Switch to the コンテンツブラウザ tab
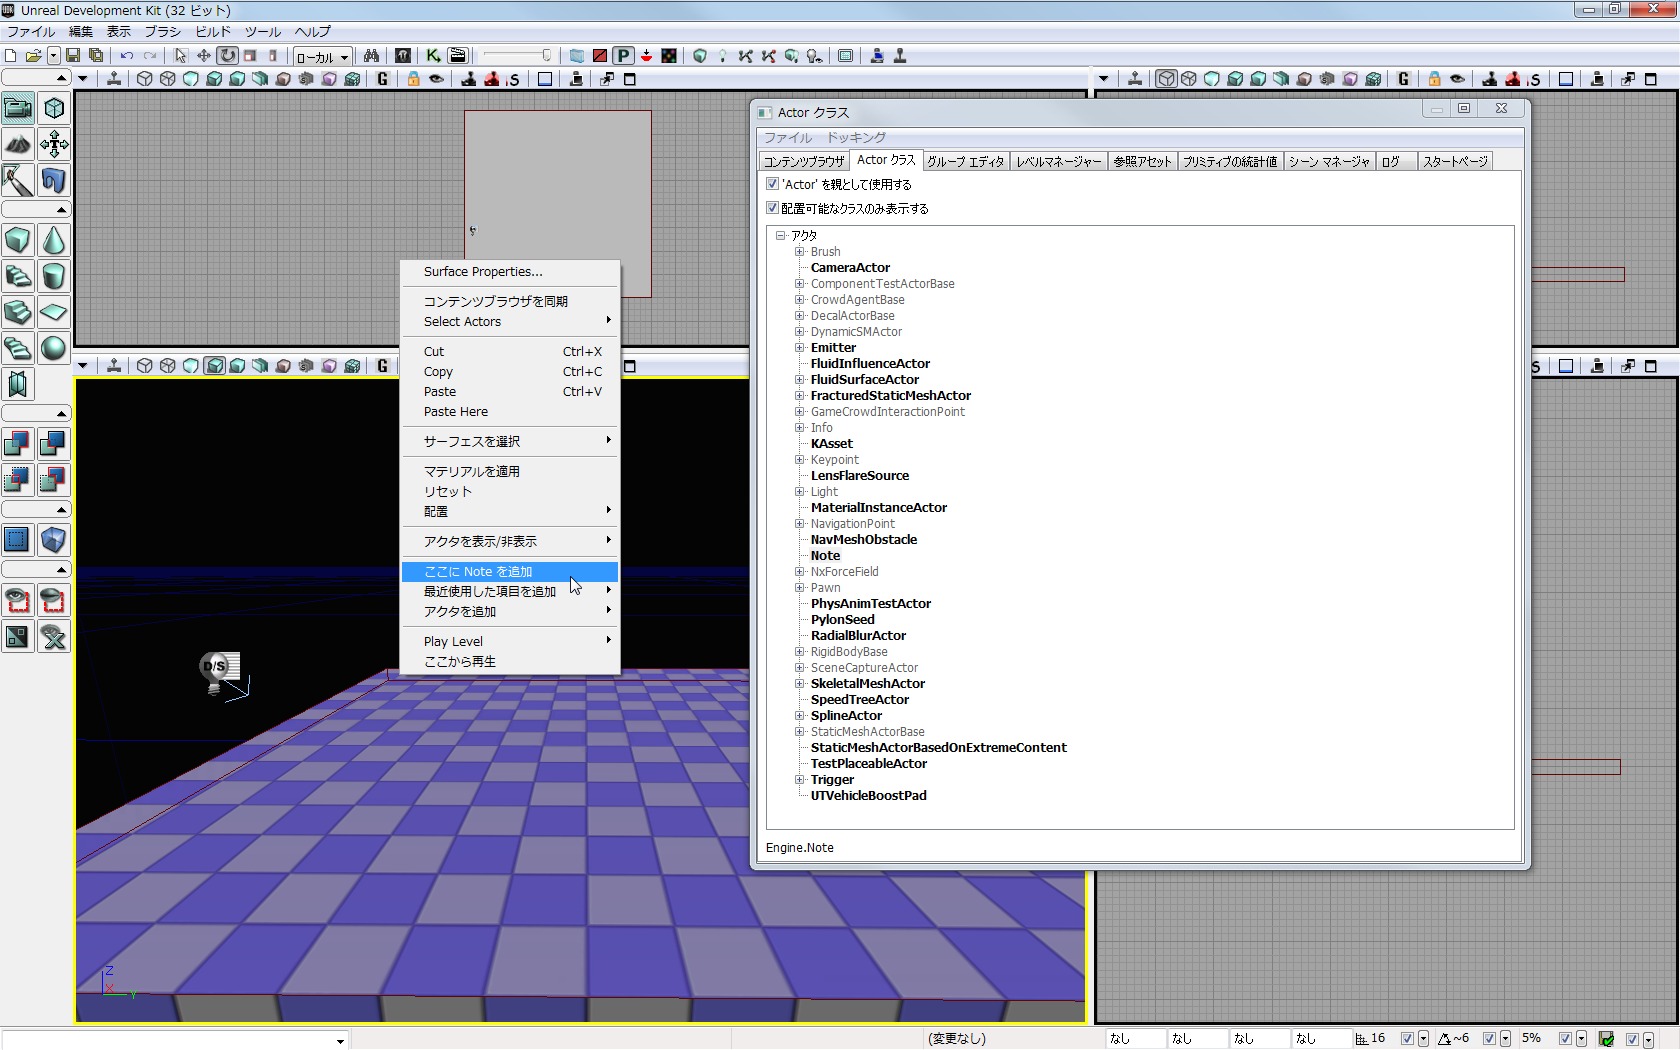The image size is (1680, 1050). (804, 161)
